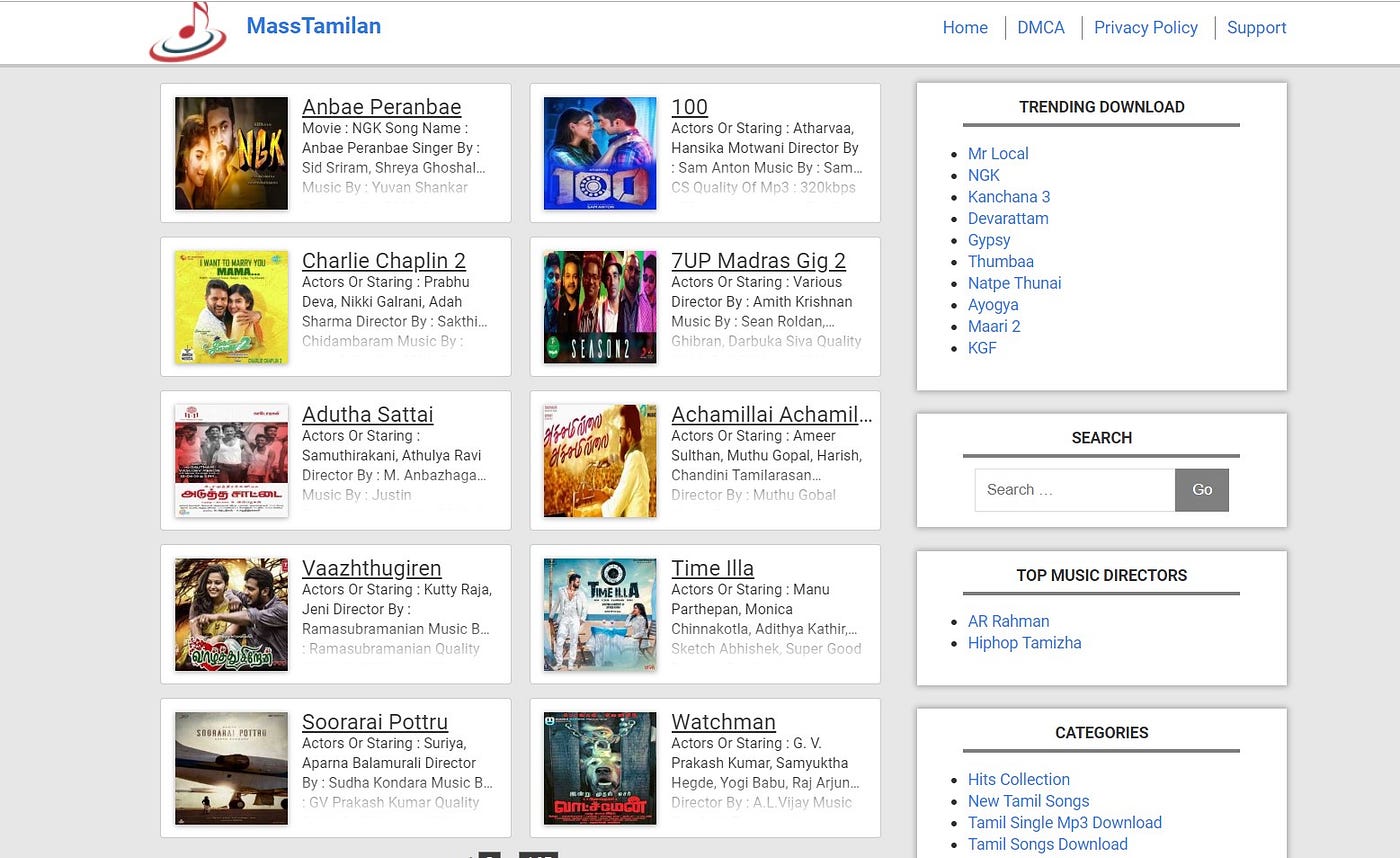Focus the Search input field
Screen dimensions: 1400x858
click(1075, 490)
